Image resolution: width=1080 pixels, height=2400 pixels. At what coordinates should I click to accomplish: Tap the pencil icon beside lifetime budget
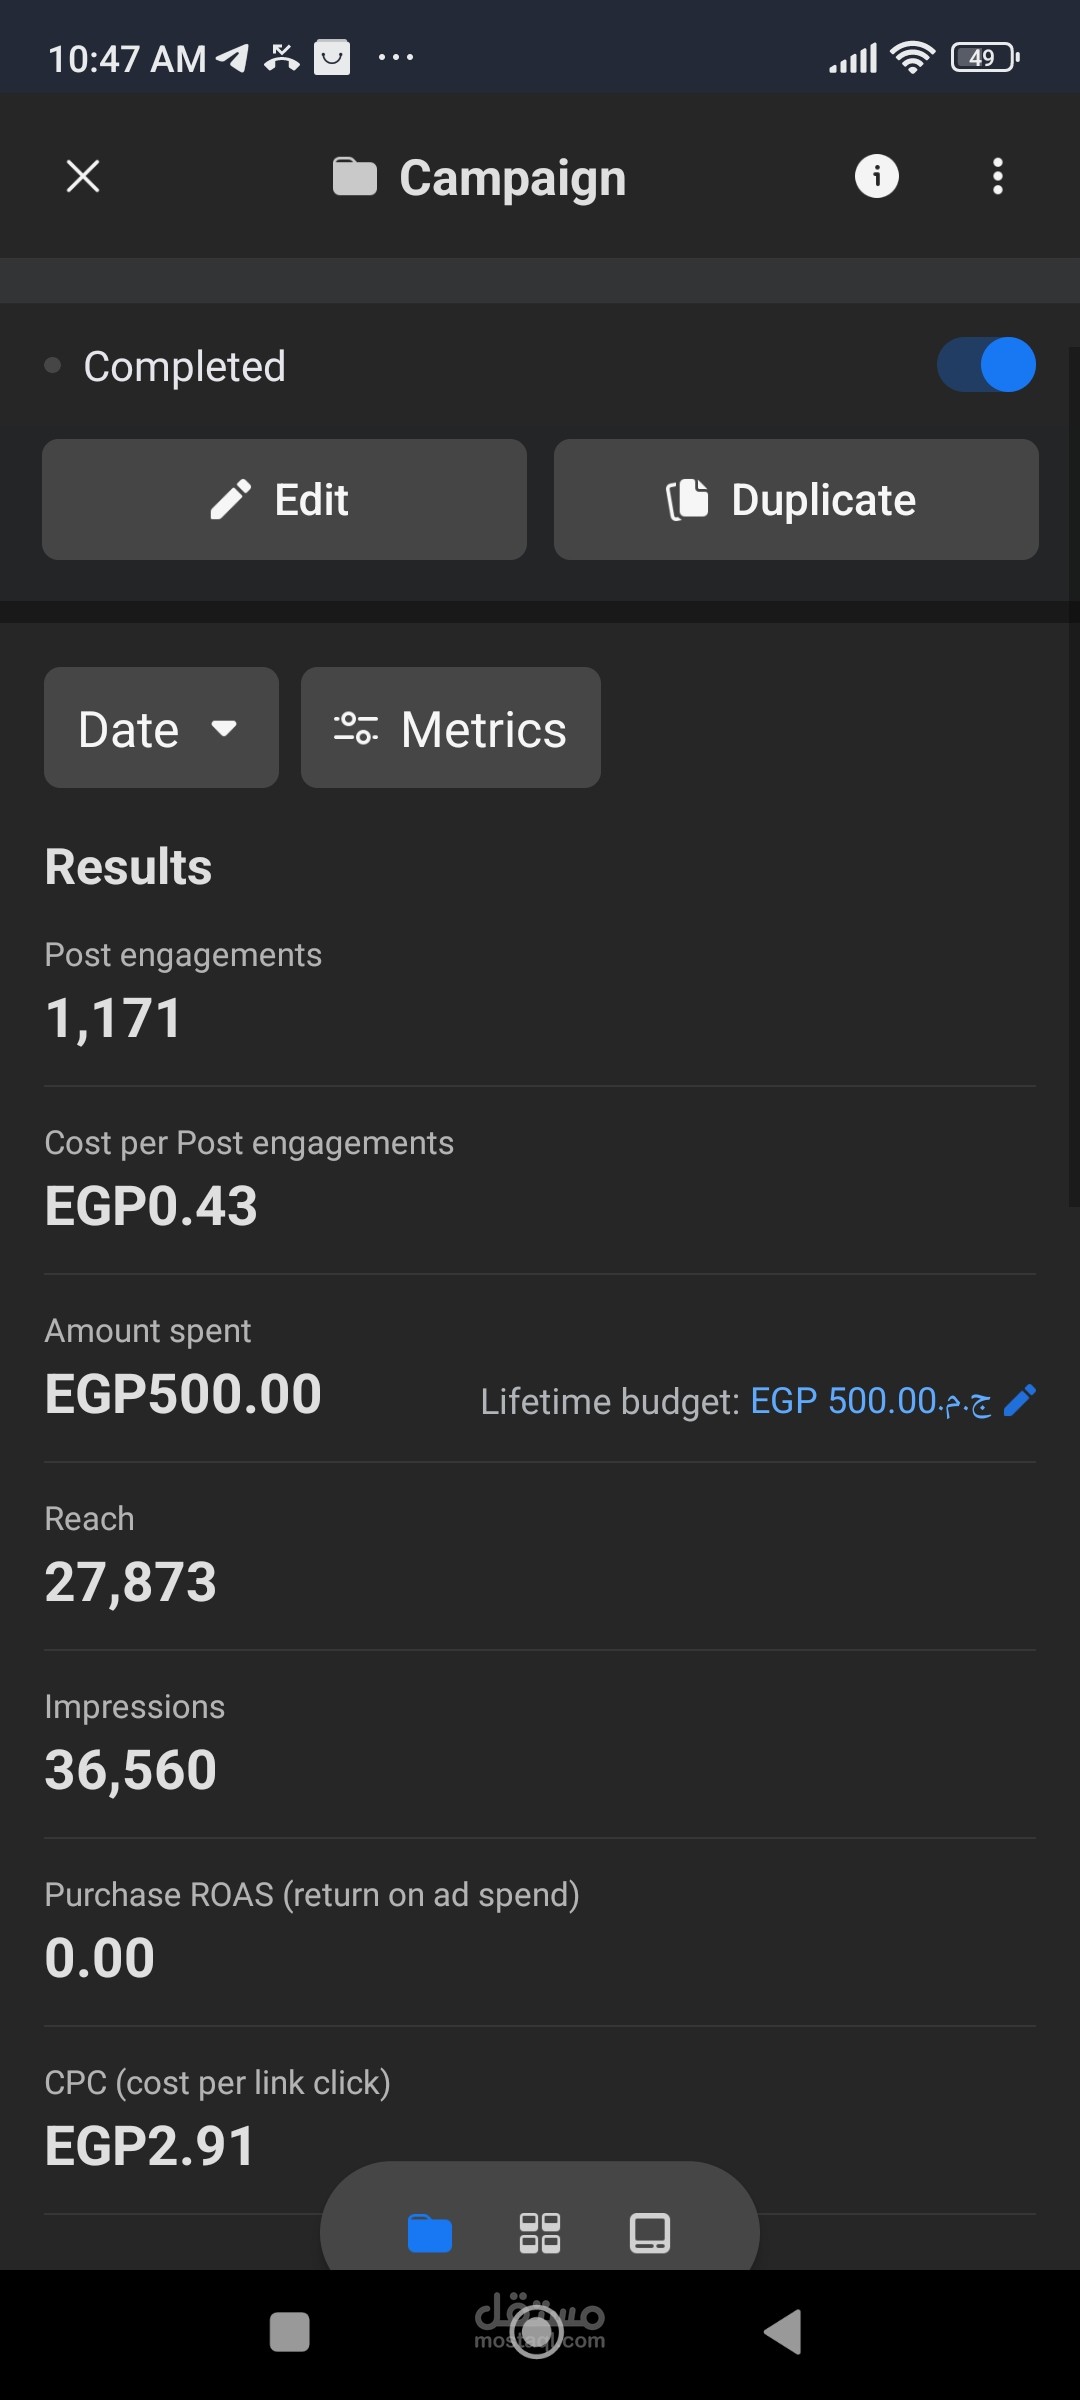[1019, 1401]
